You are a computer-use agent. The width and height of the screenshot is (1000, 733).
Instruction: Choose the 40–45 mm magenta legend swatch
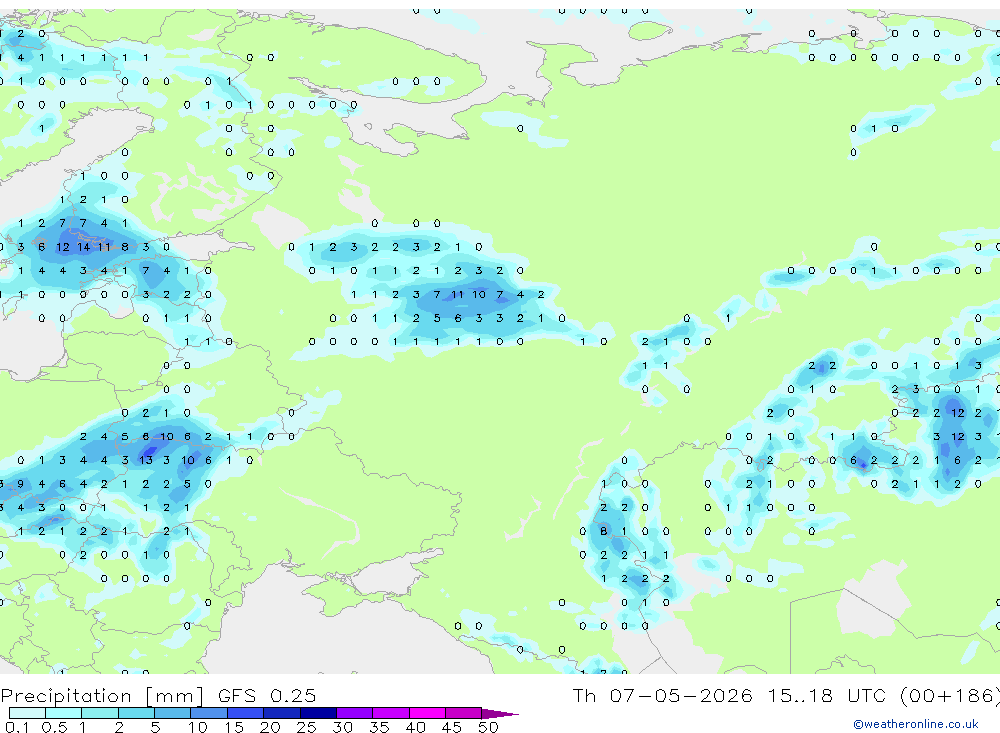point(427,713)
